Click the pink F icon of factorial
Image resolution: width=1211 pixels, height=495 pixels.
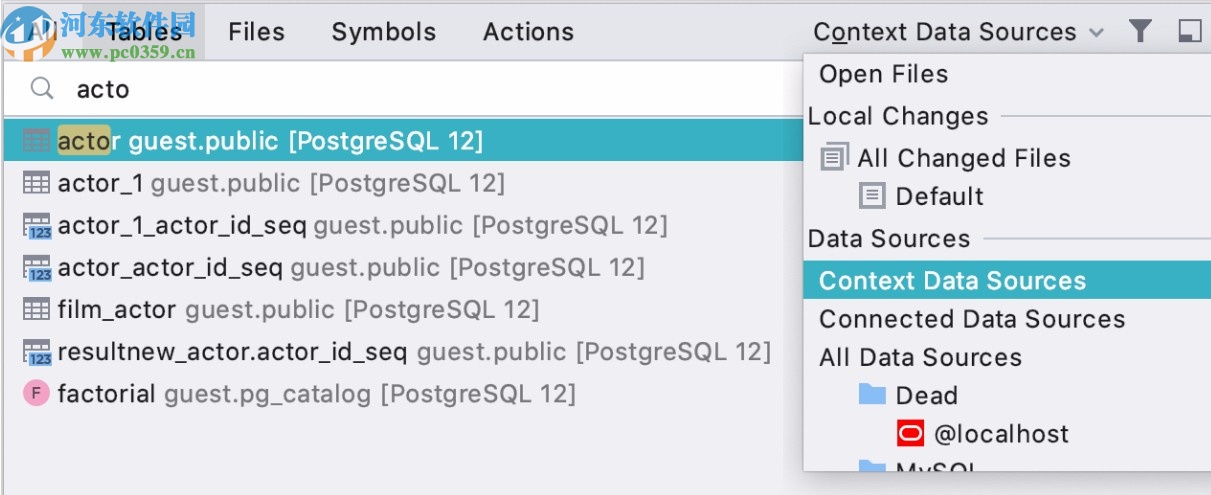[36, 393]
